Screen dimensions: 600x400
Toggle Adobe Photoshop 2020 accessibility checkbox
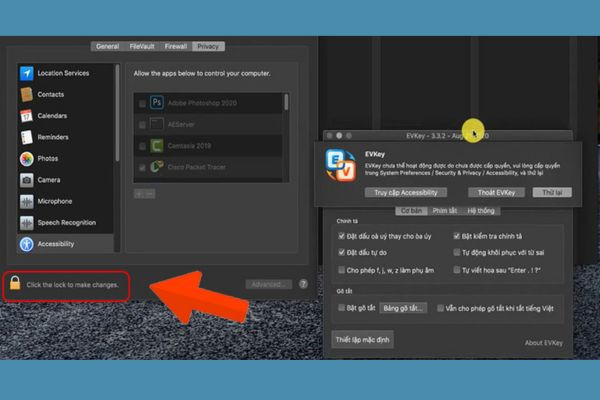point(142,104)
